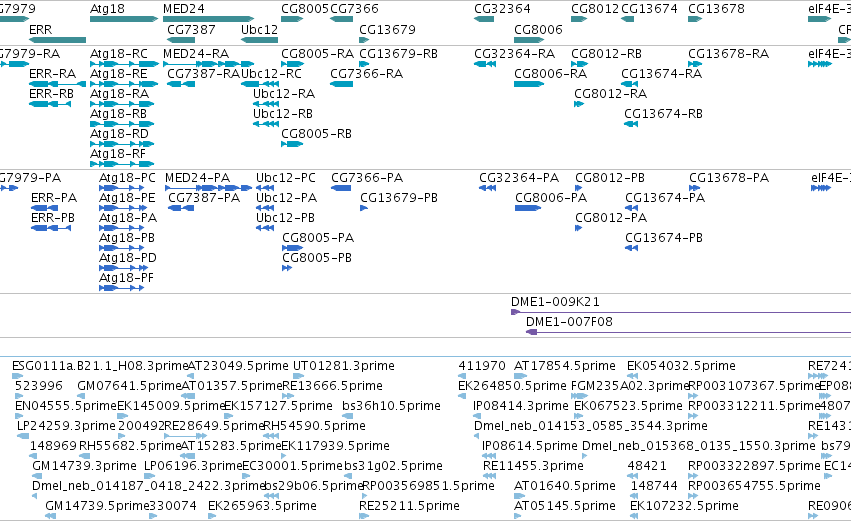The height and width of the screenshot is (521, 851).
Task: Select the CG8012-PB protein label
Action: coord(610,178)
